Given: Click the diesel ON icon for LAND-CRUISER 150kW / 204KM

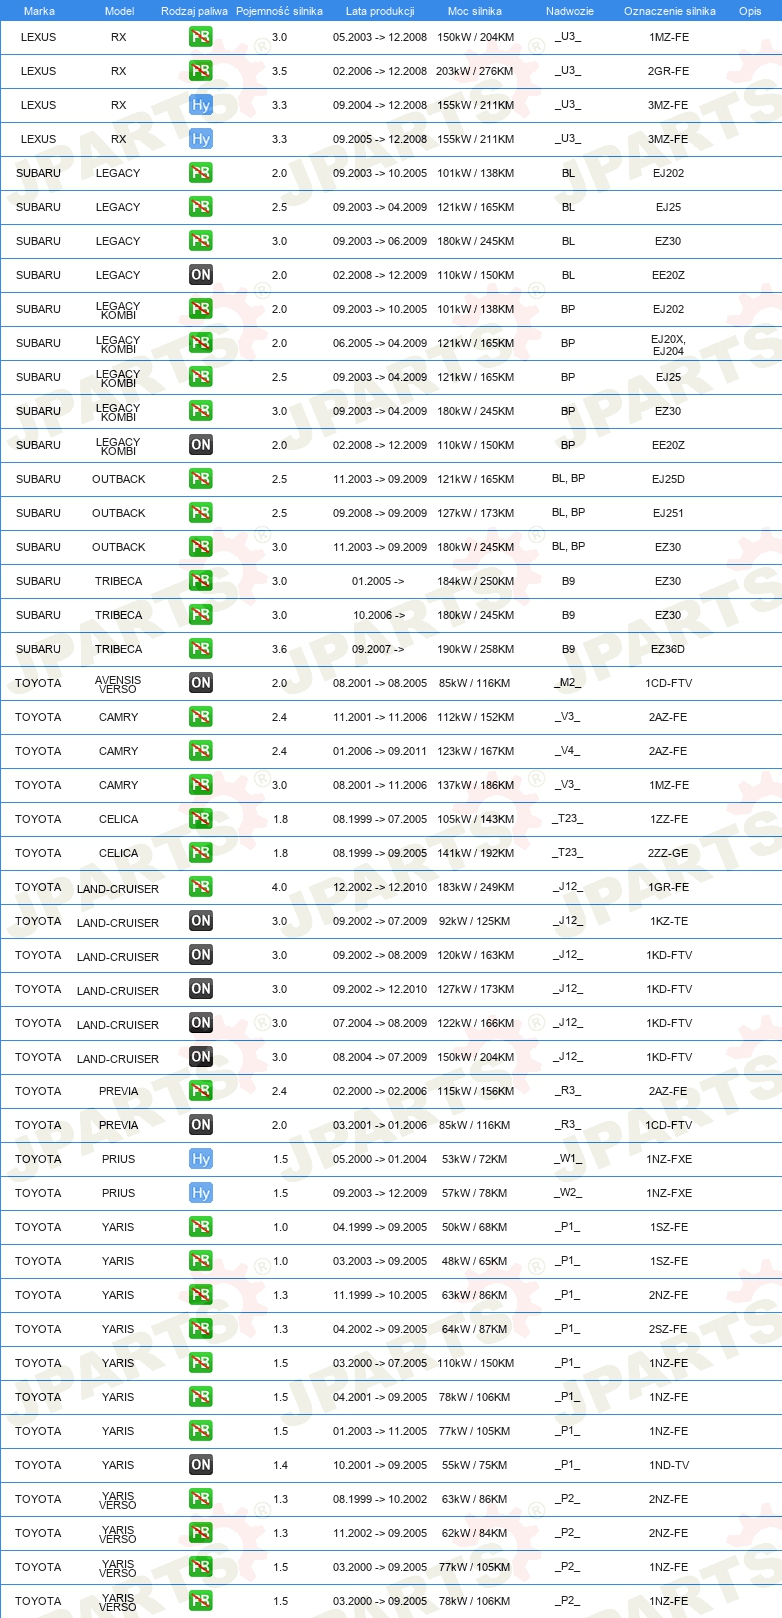Looking at the screenshot, I should click(201, 1057).
